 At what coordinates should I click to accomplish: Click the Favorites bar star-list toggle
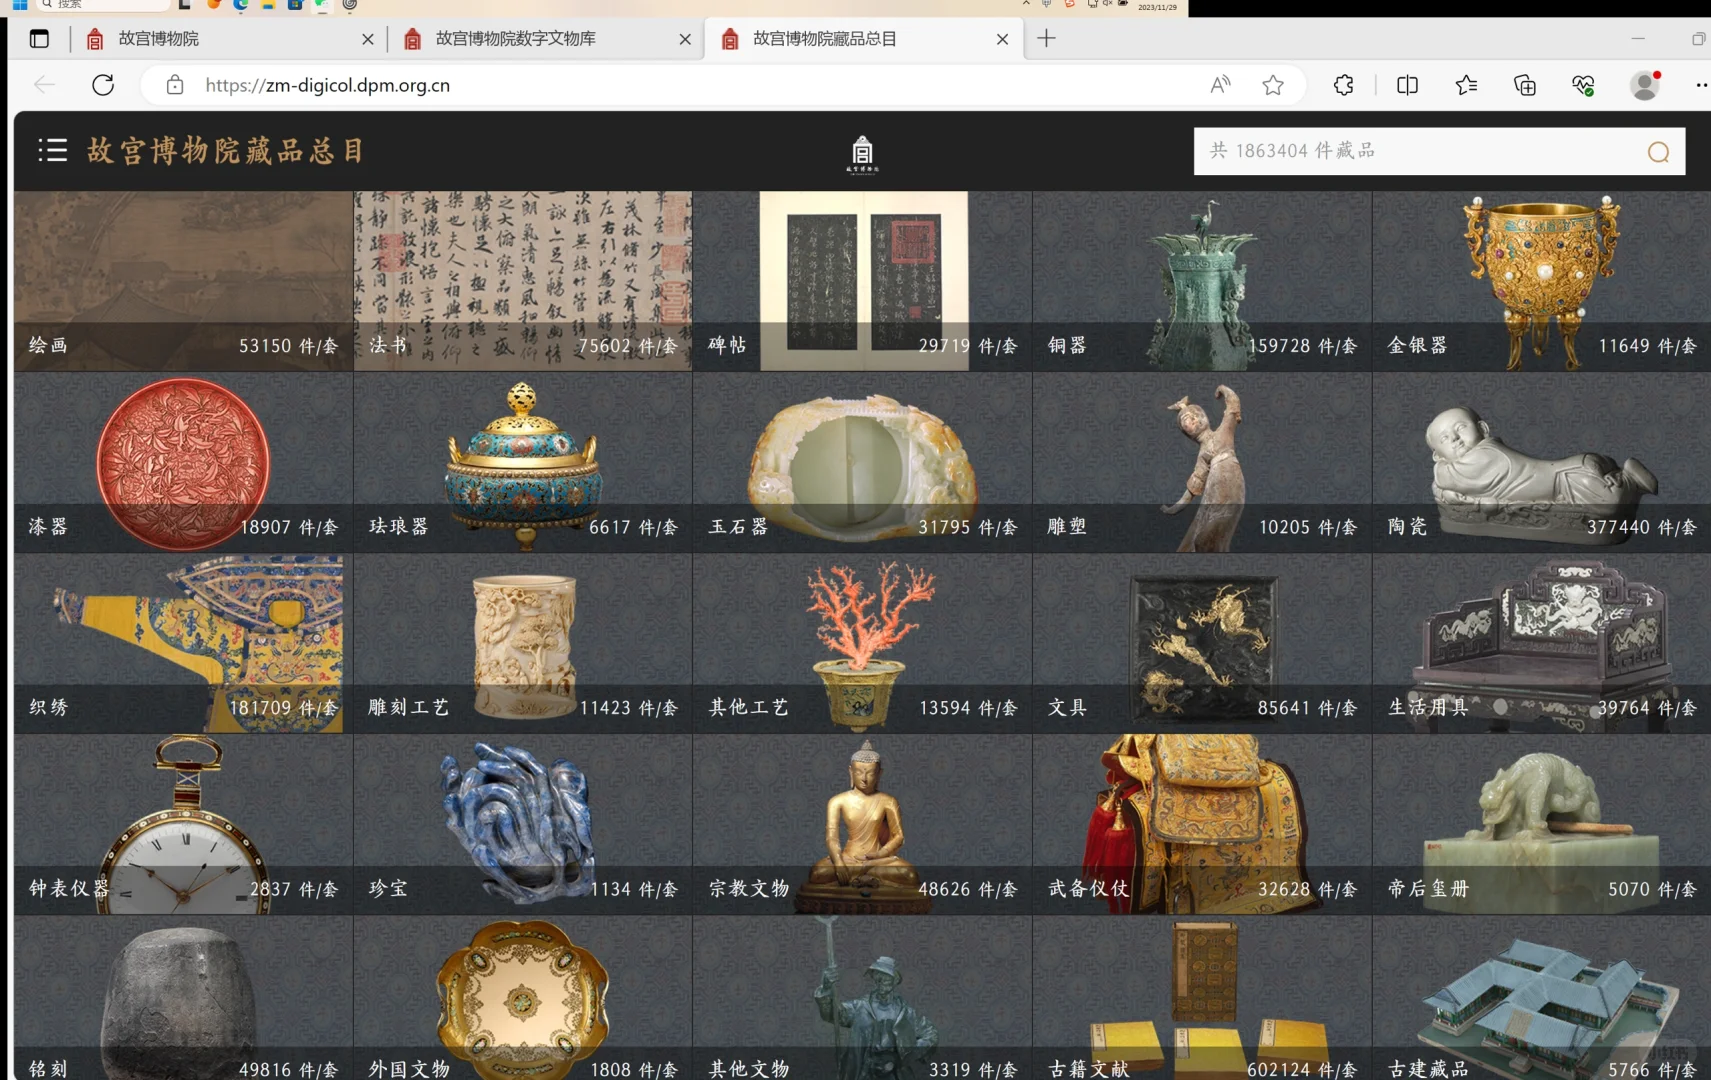tap(1466, 85)
